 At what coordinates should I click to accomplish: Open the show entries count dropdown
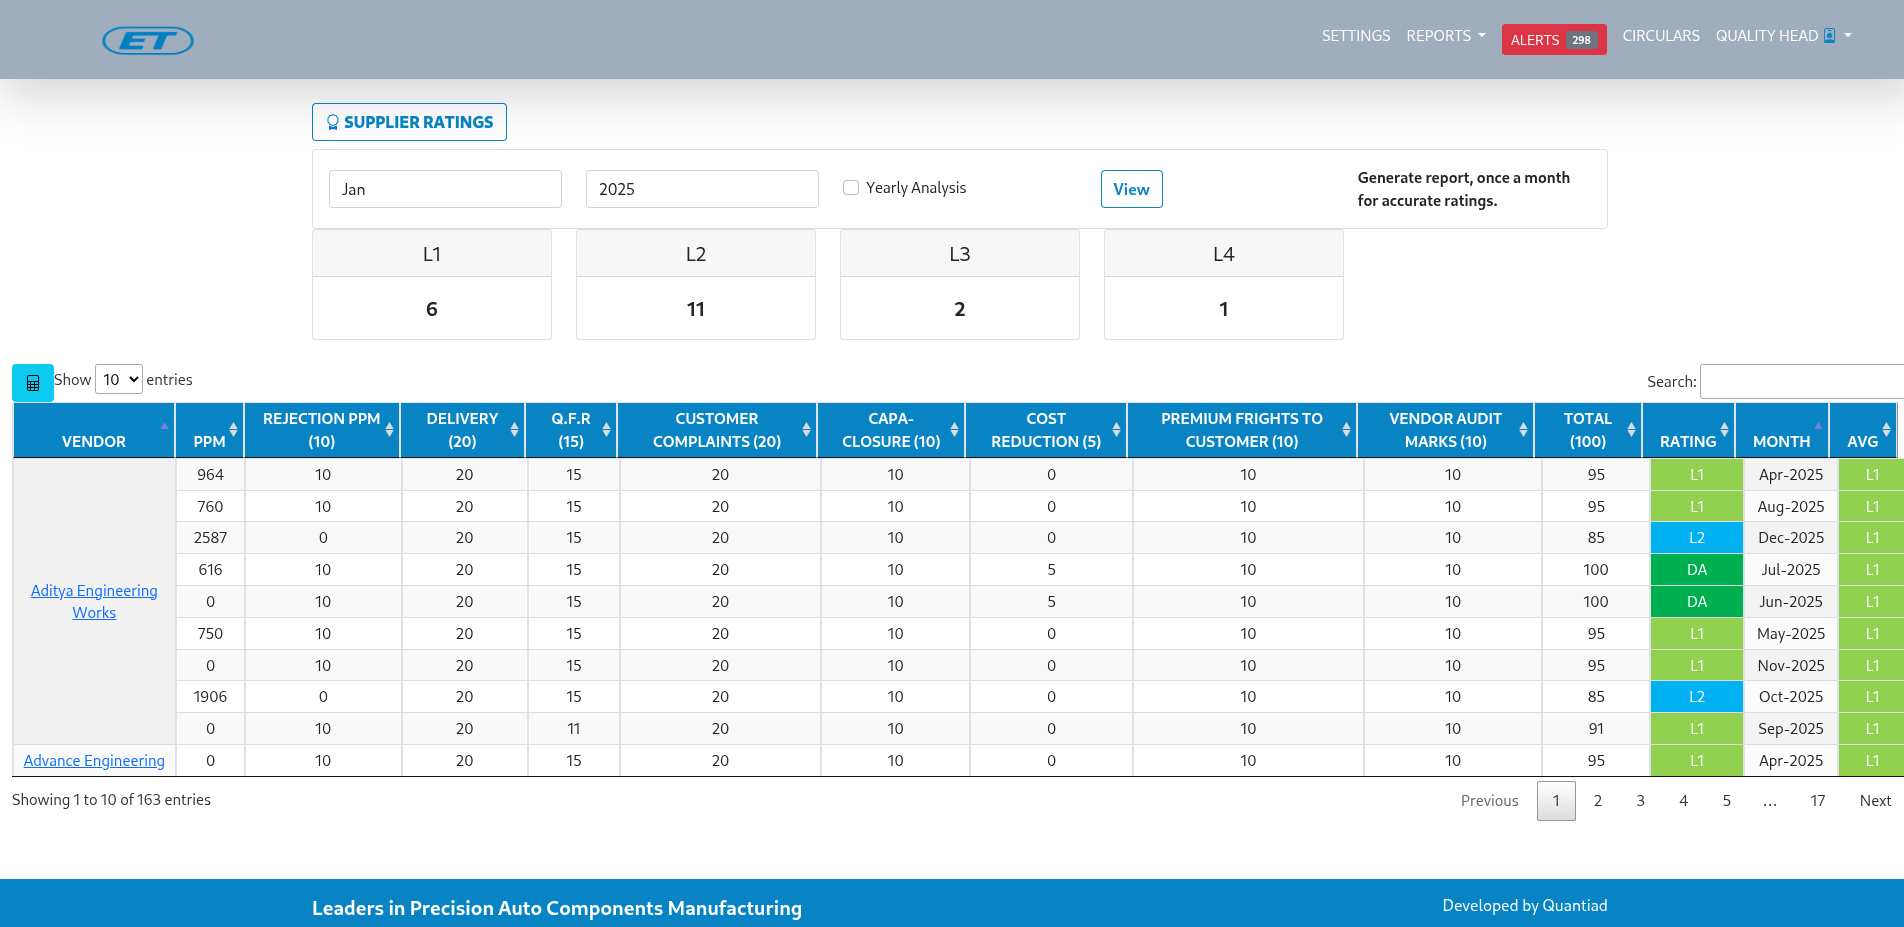[119, 380]
